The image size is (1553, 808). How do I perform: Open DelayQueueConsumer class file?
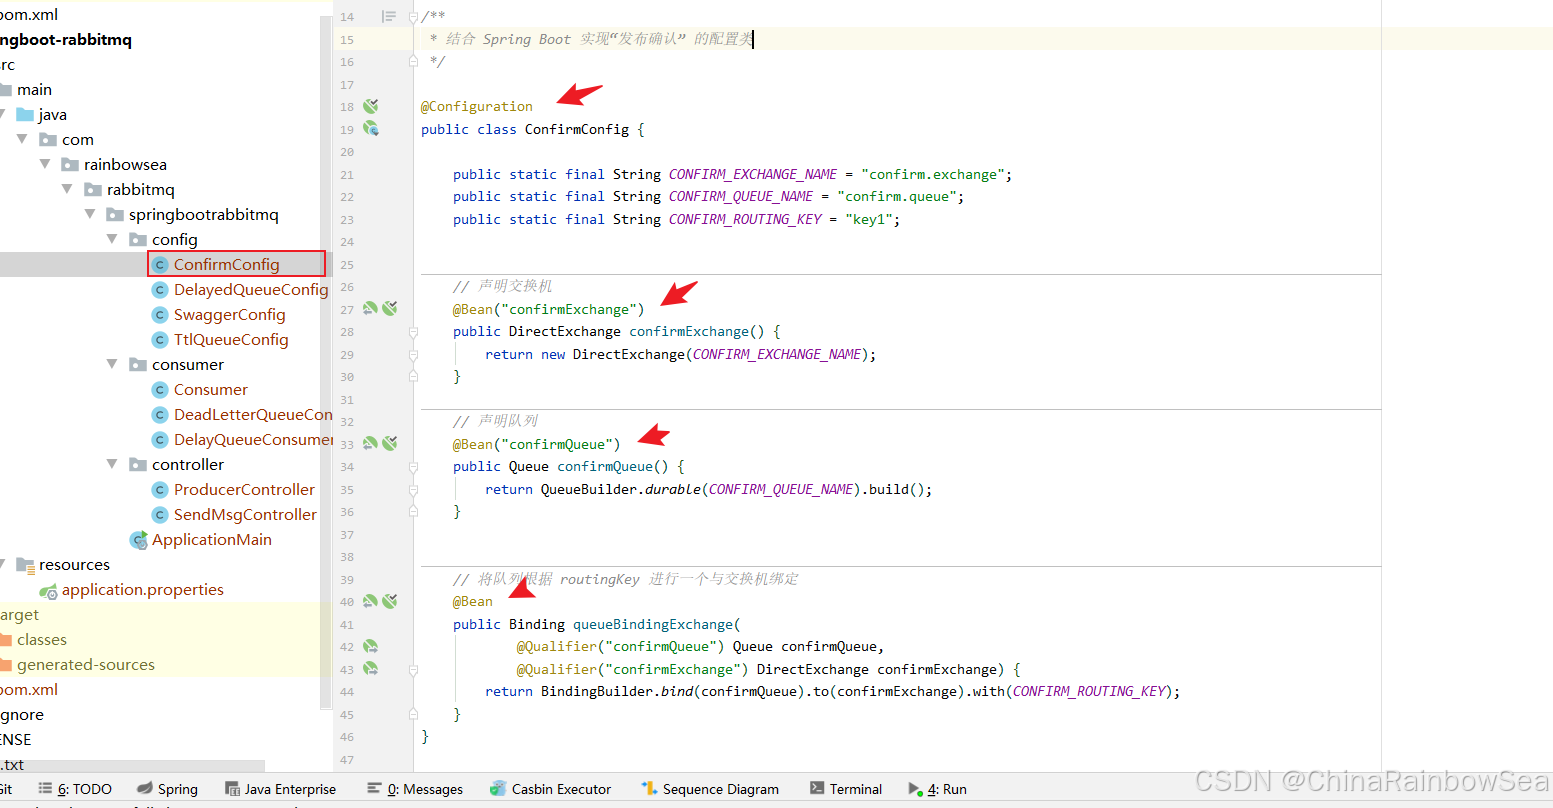253,439
